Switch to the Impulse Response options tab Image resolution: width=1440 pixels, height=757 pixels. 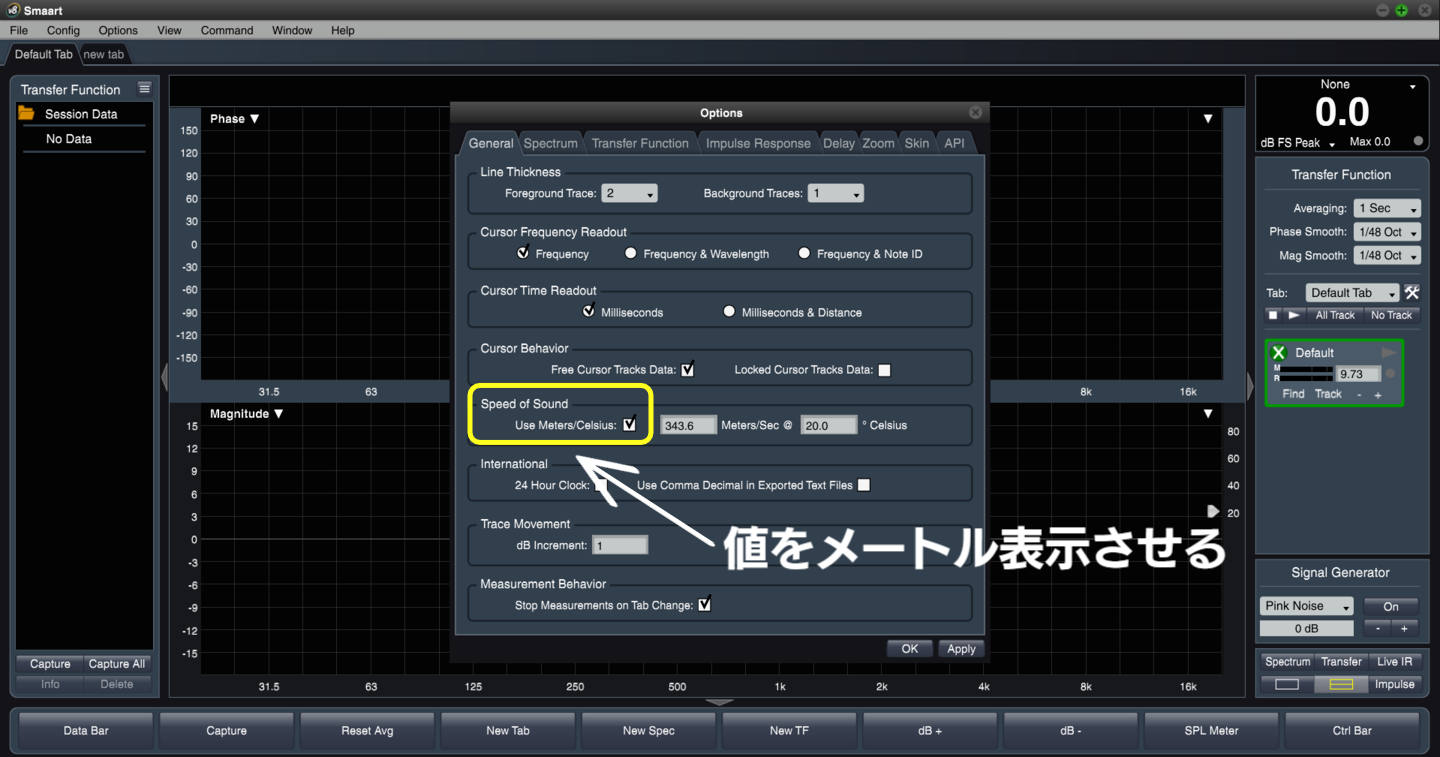point(757,143)
